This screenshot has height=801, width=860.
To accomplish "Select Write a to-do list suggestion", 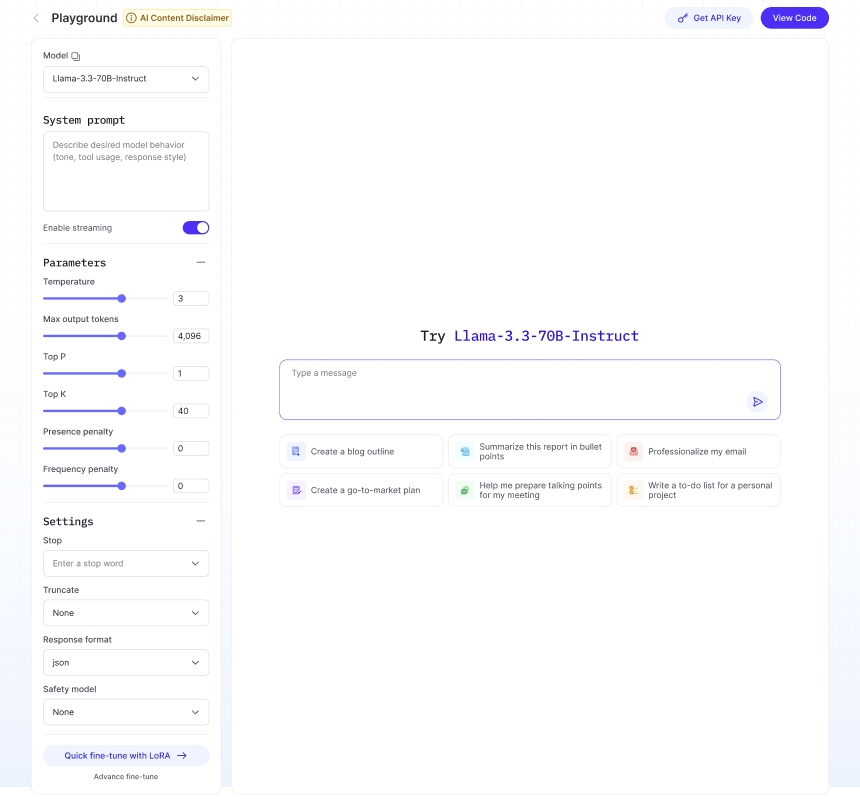I will (x=698, y=491).
